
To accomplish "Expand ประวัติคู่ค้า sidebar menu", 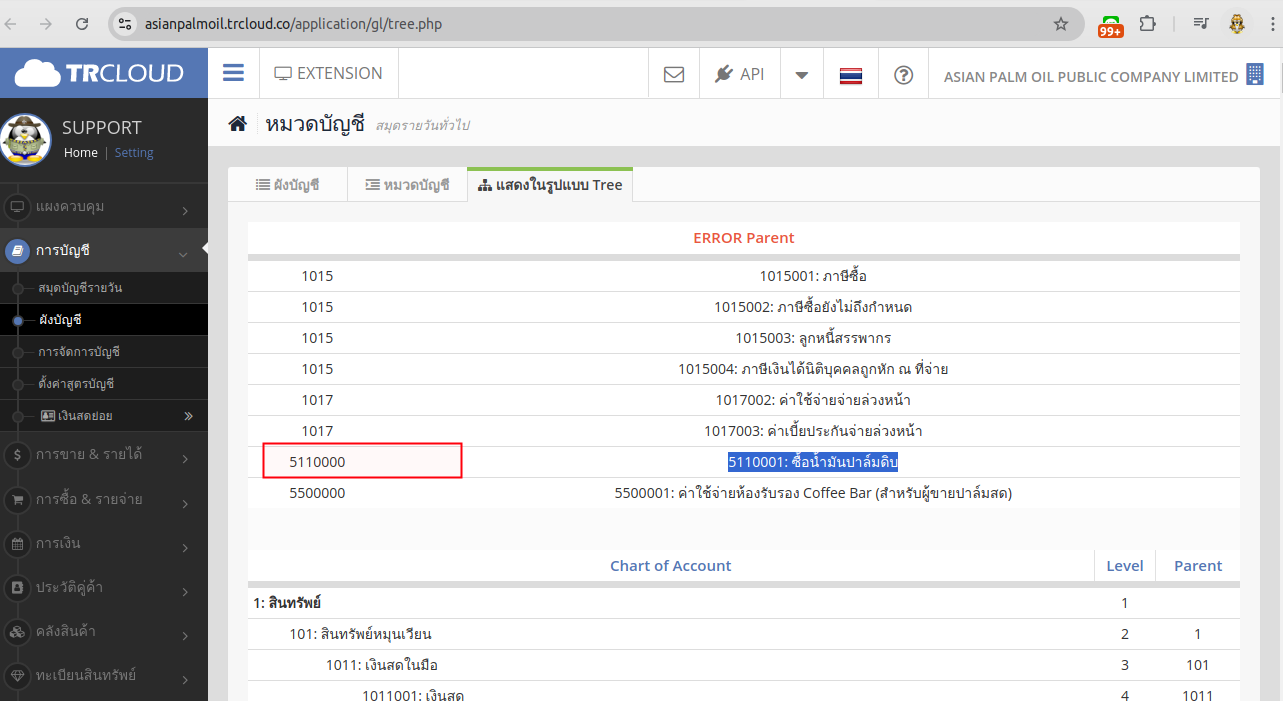I will point(104,588).
